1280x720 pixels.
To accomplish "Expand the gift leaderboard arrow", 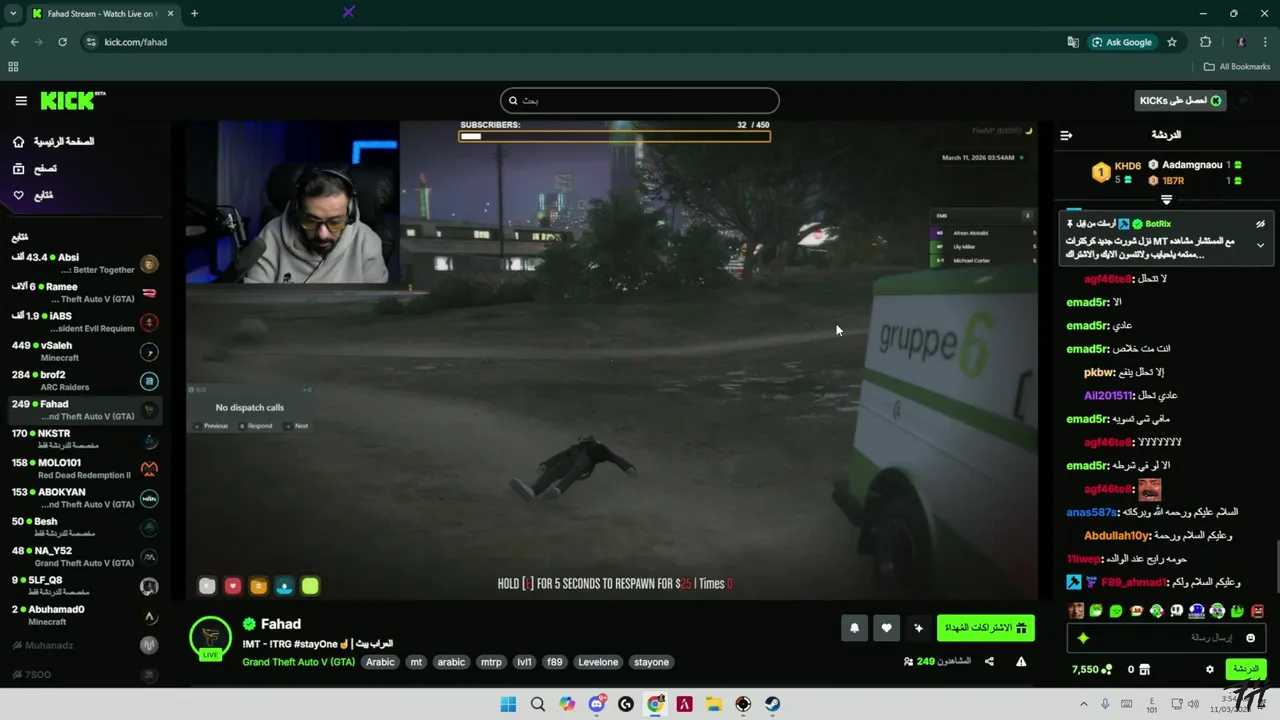I will tap(1166, 200).
